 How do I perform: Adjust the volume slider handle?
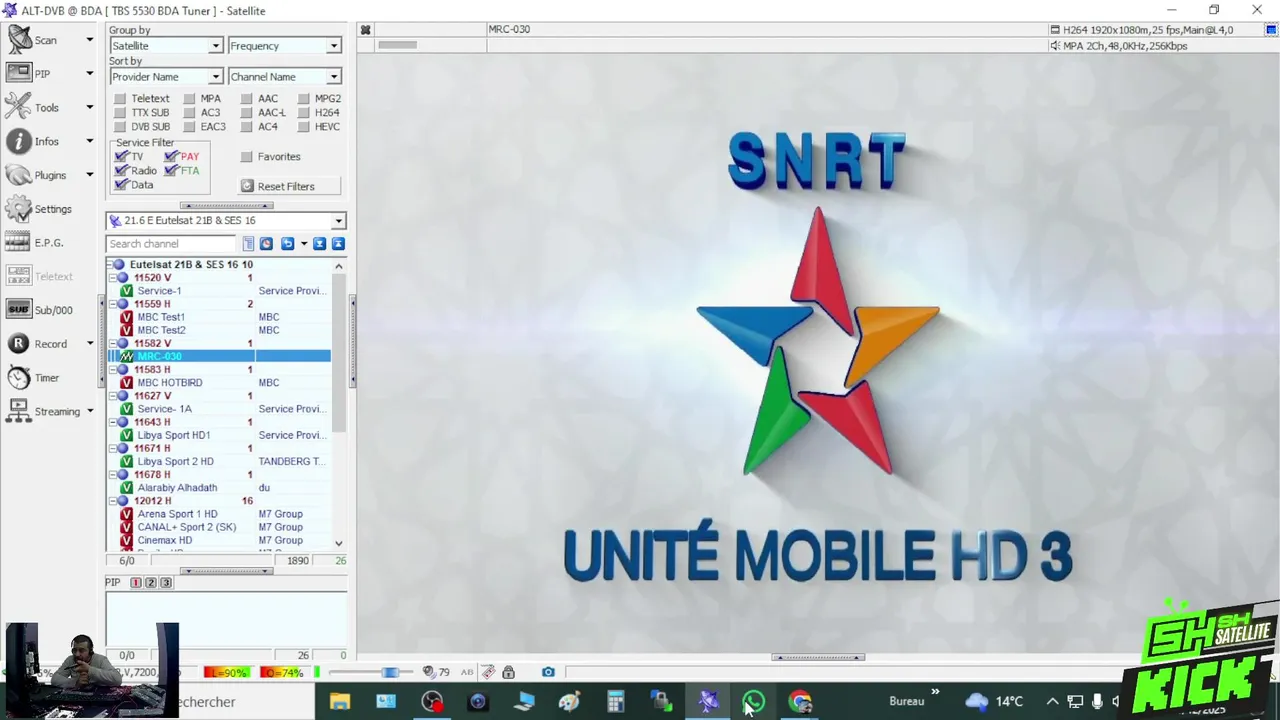pyautogui.click(x=390, y=672)
